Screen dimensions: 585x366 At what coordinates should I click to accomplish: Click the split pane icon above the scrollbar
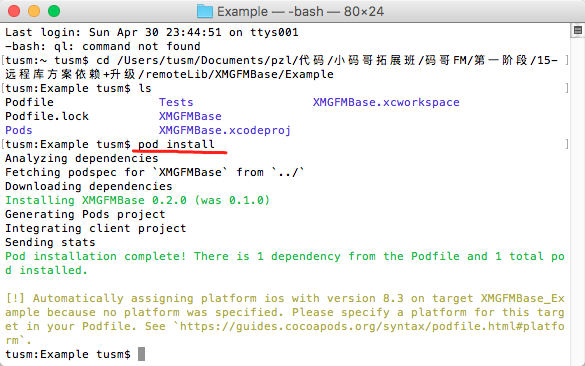578,30
